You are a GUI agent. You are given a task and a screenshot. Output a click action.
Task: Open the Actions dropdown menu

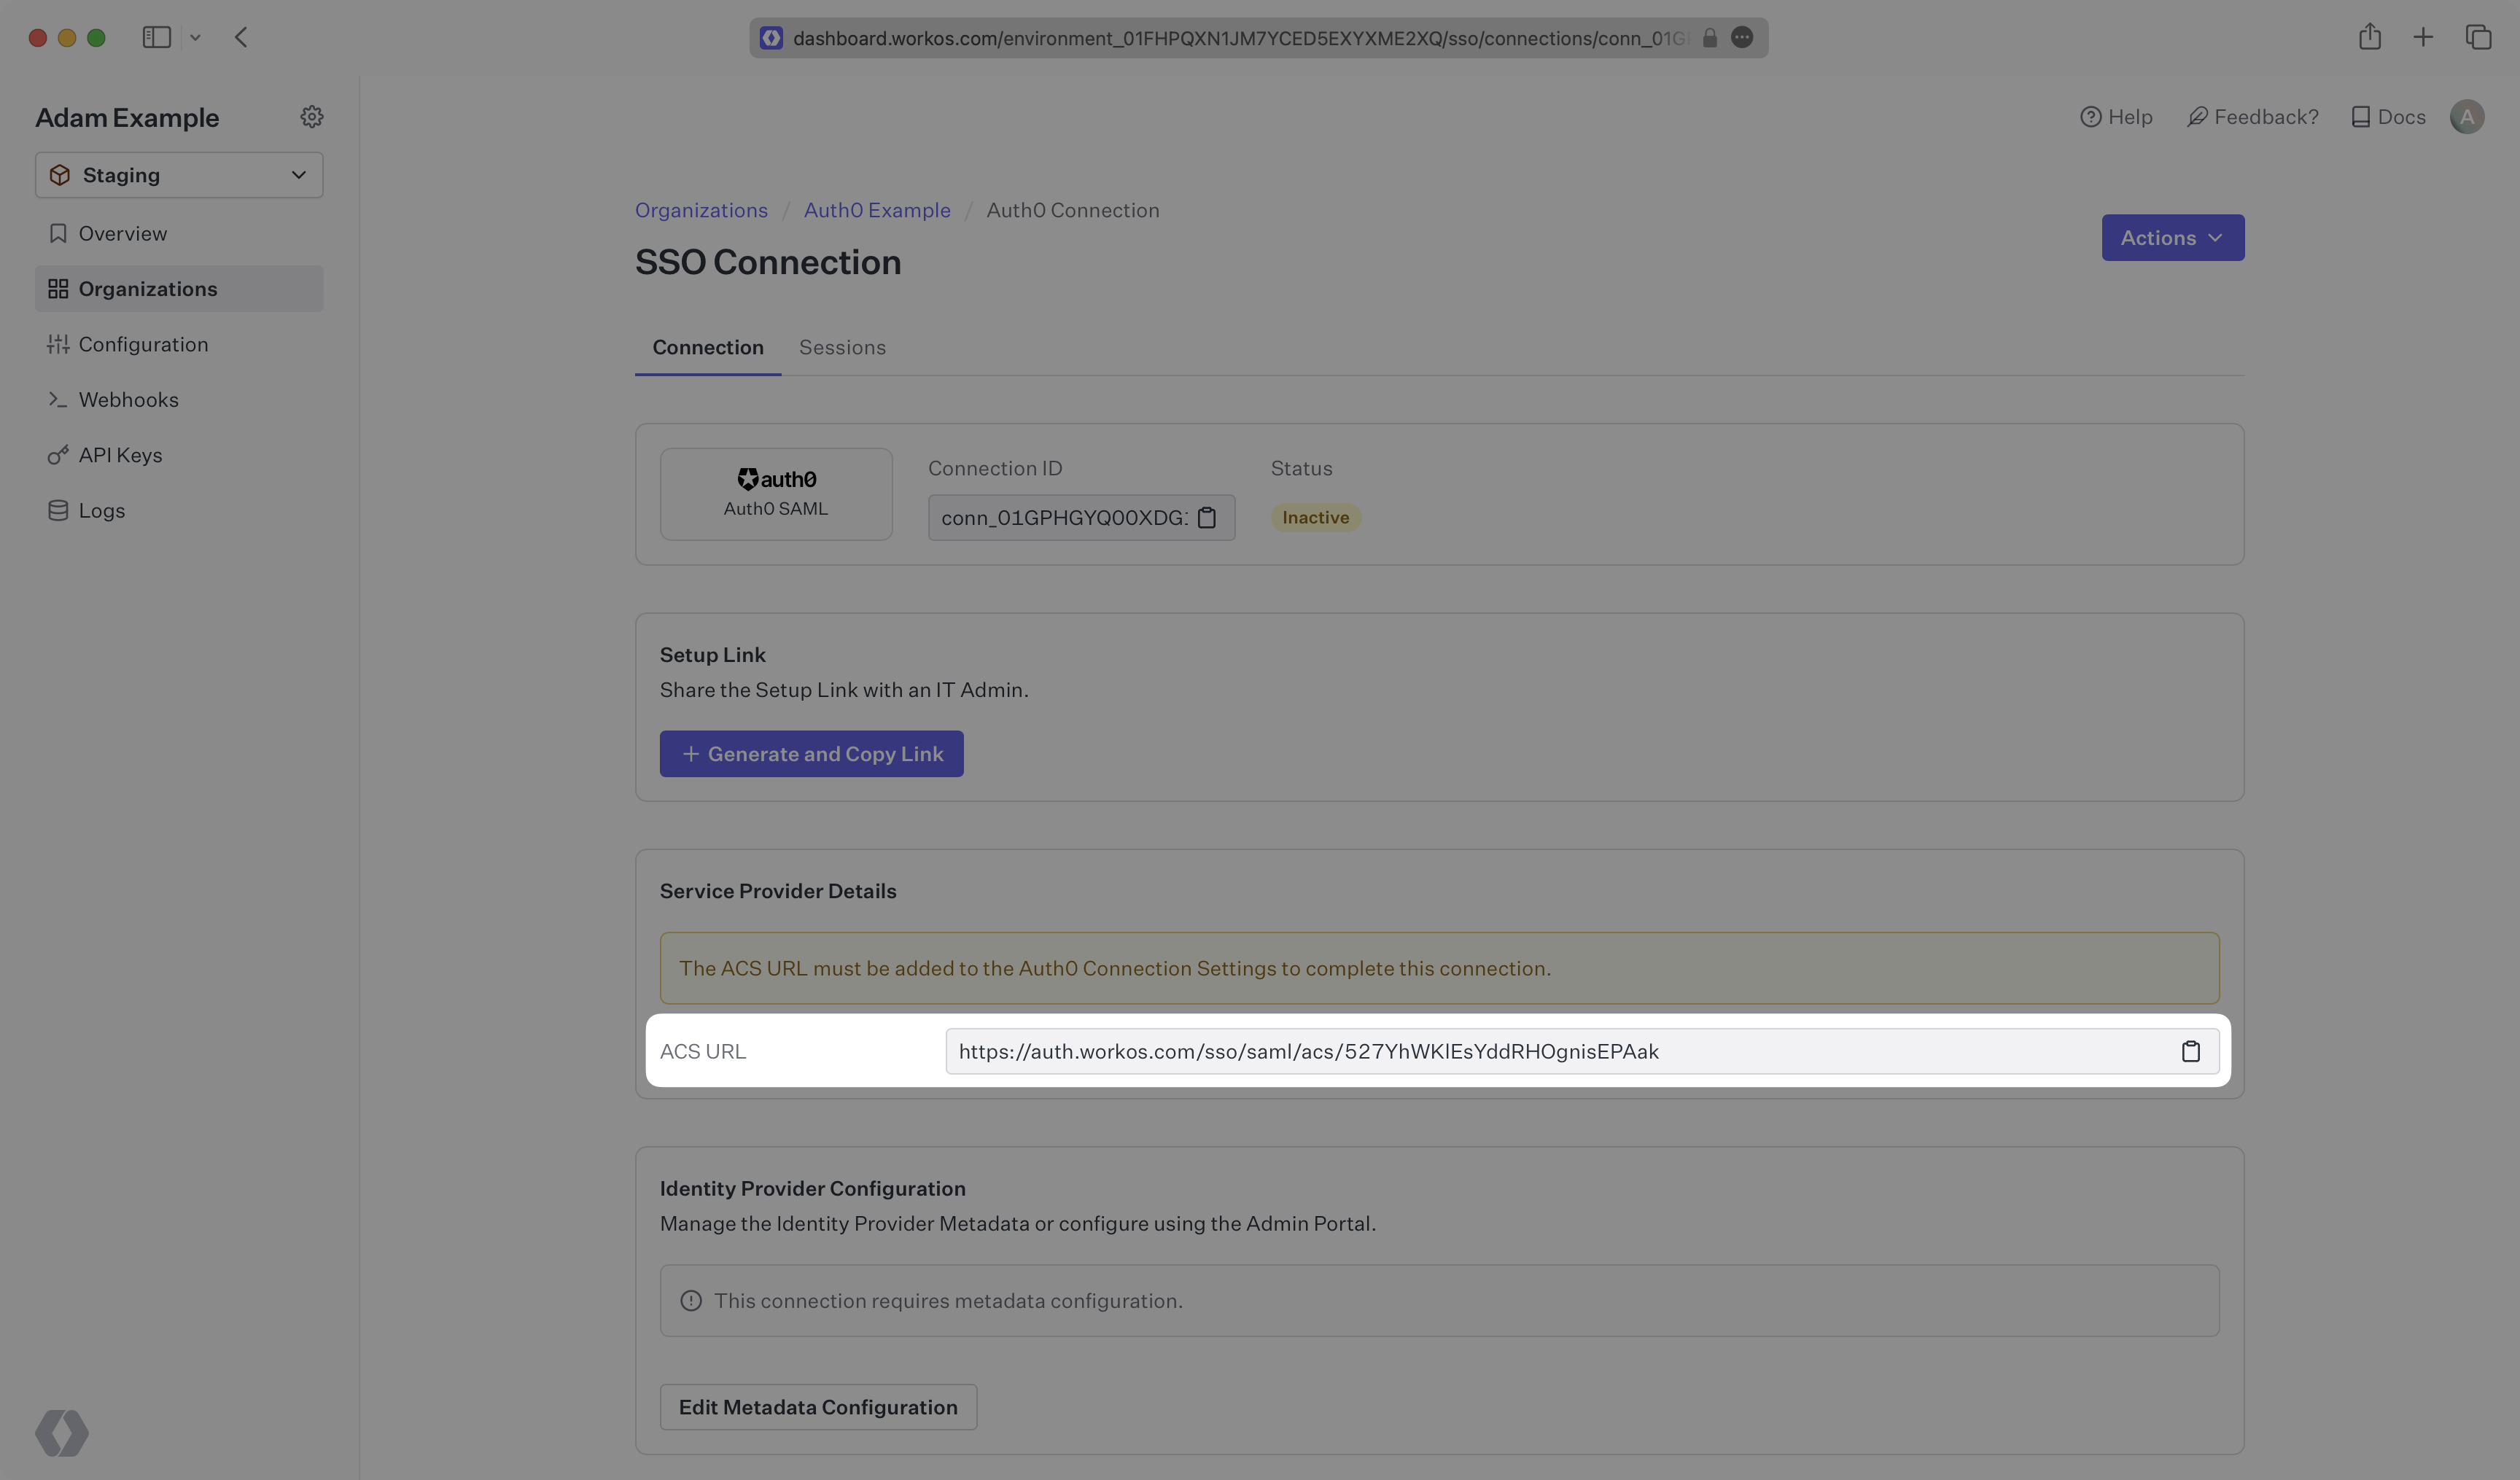(x=2172, y=238)
